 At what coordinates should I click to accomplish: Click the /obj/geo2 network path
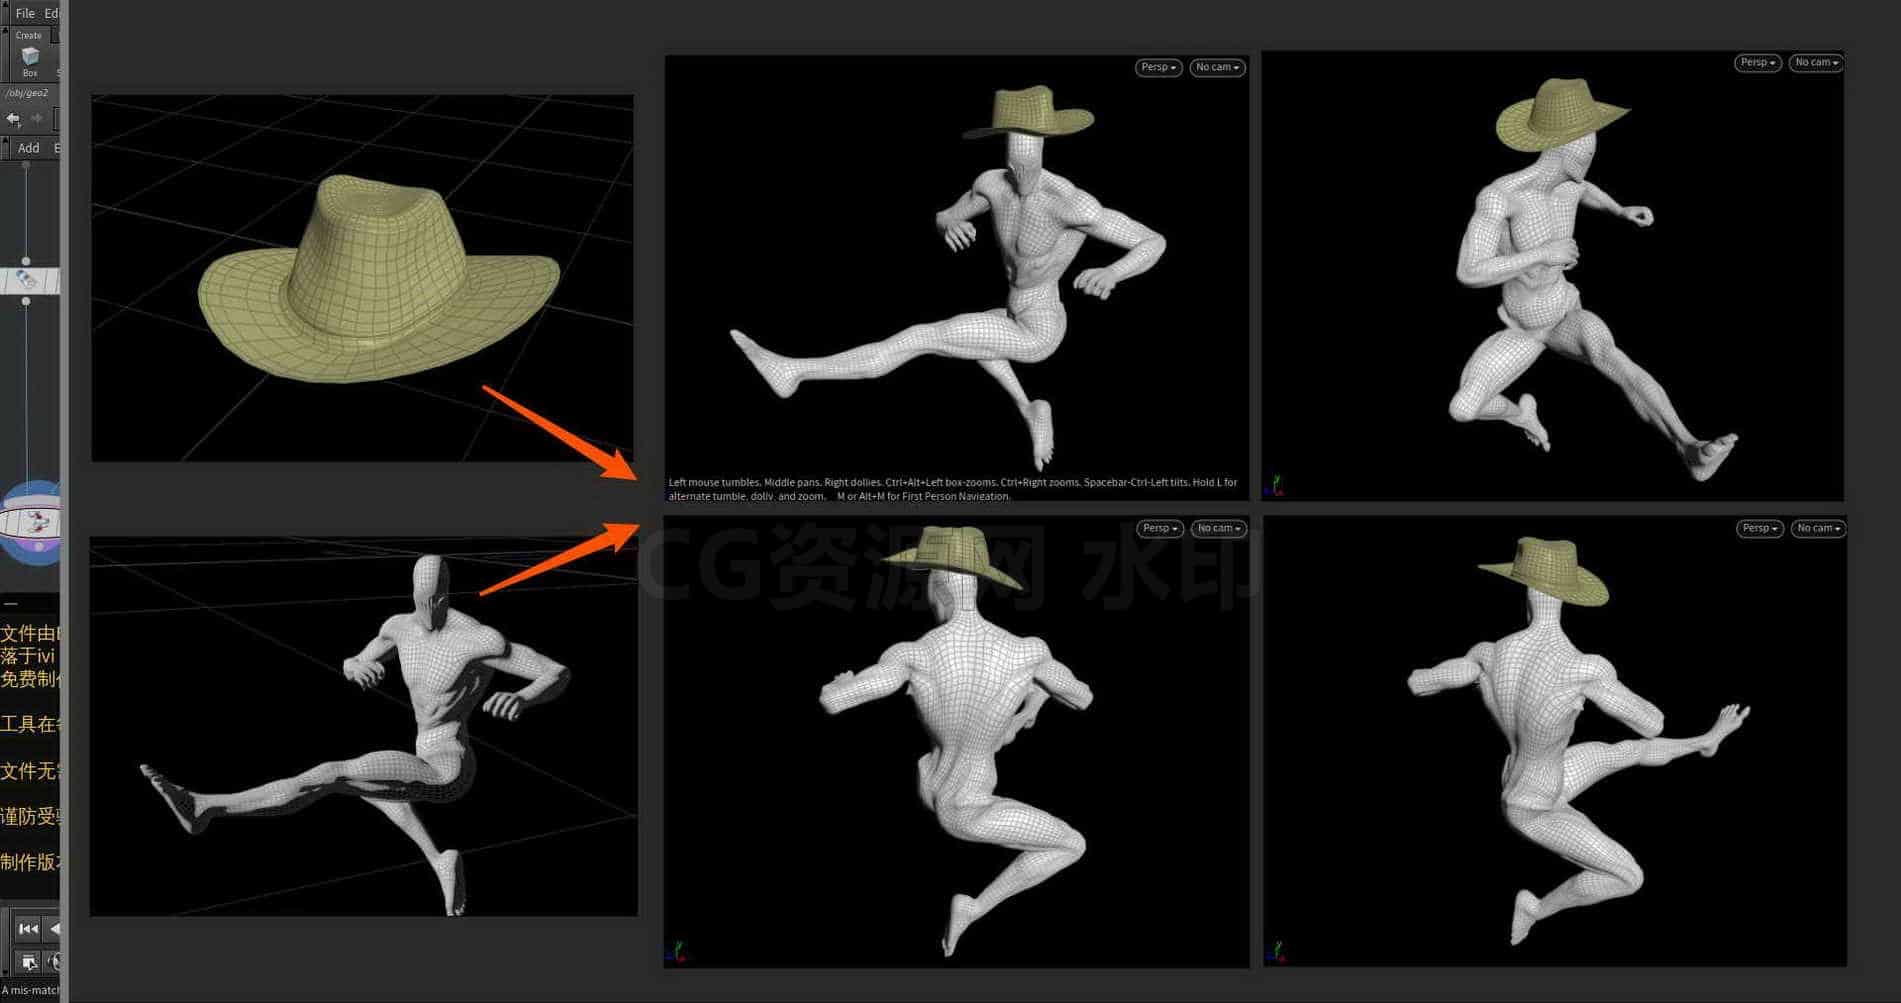pyautogui.click(x=27, y=93)
